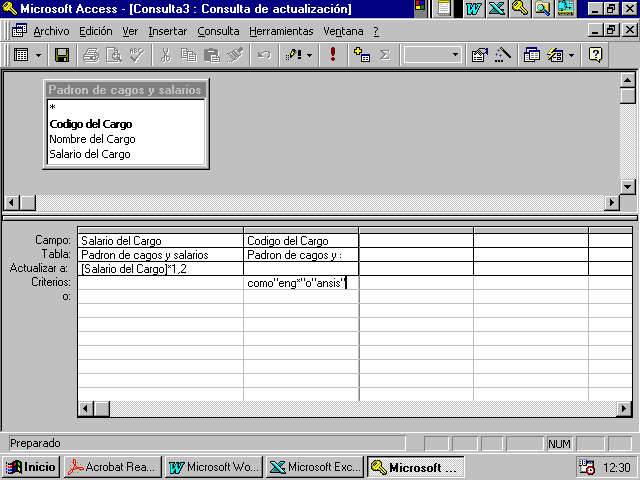640x480 pixels.
Task: Open Print Preview from toolbar
Action: click(x=114, y=55)
